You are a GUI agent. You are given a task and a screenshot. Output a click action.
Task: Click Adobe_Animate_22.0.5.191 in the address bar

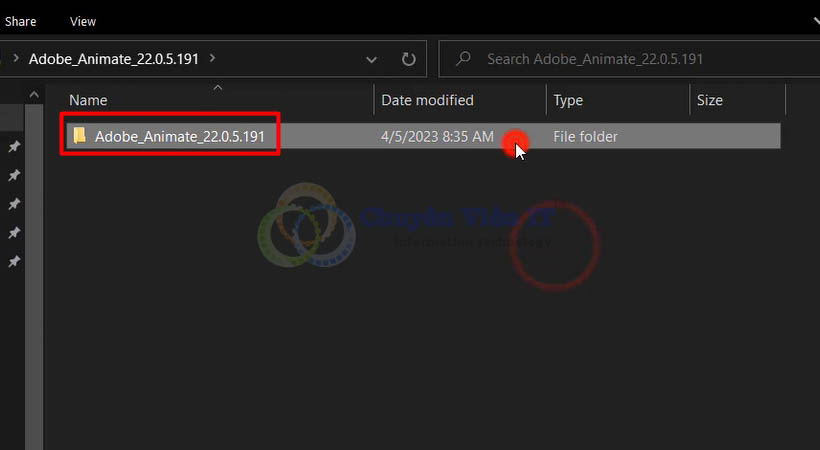113,59
